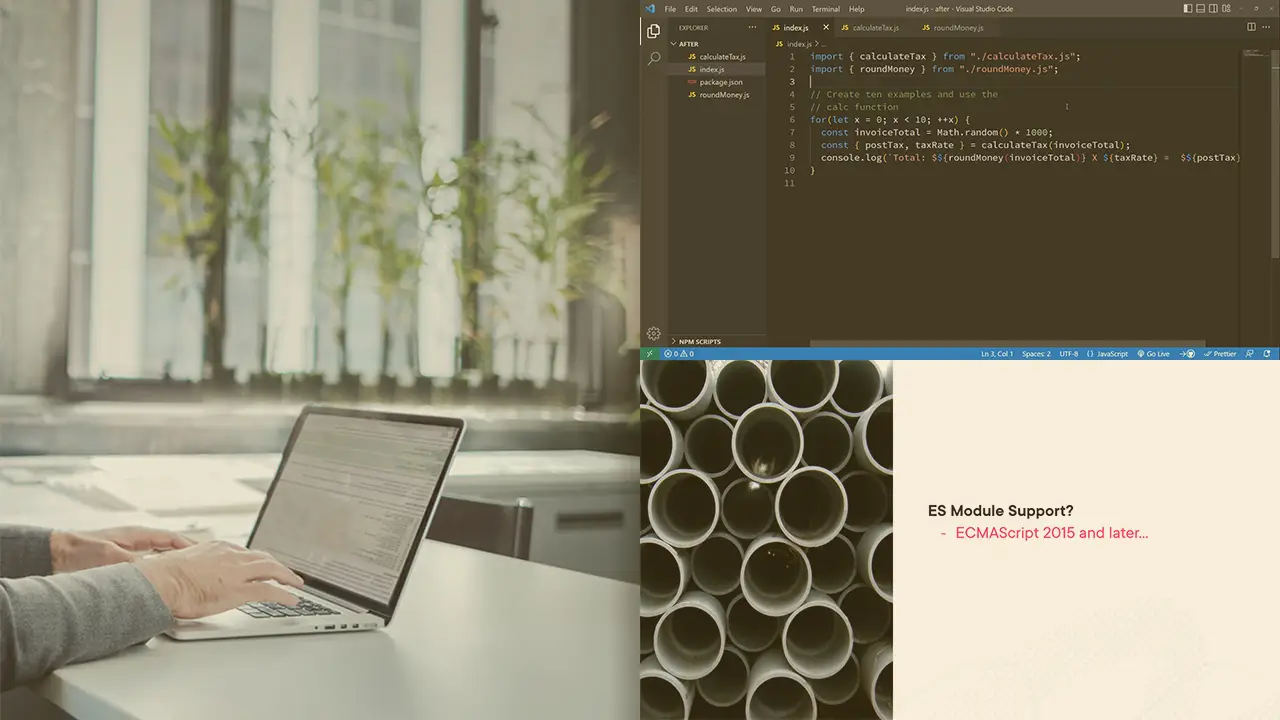Change file encoding UTF-8

1069,354
